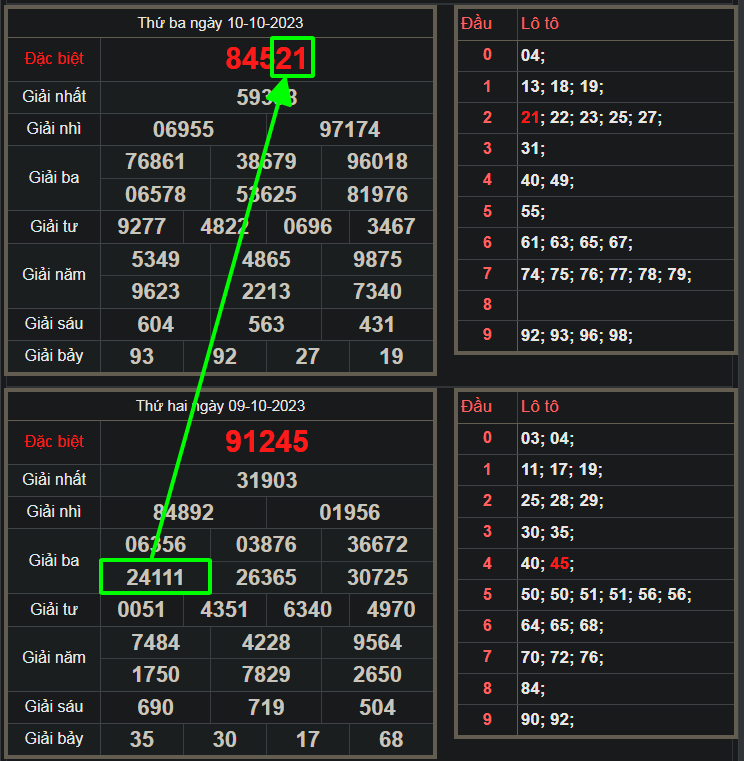The image size is (744, 761).
Task: Click the header Thứ ba ngày 10-10-2023
Action: (220, 23)
